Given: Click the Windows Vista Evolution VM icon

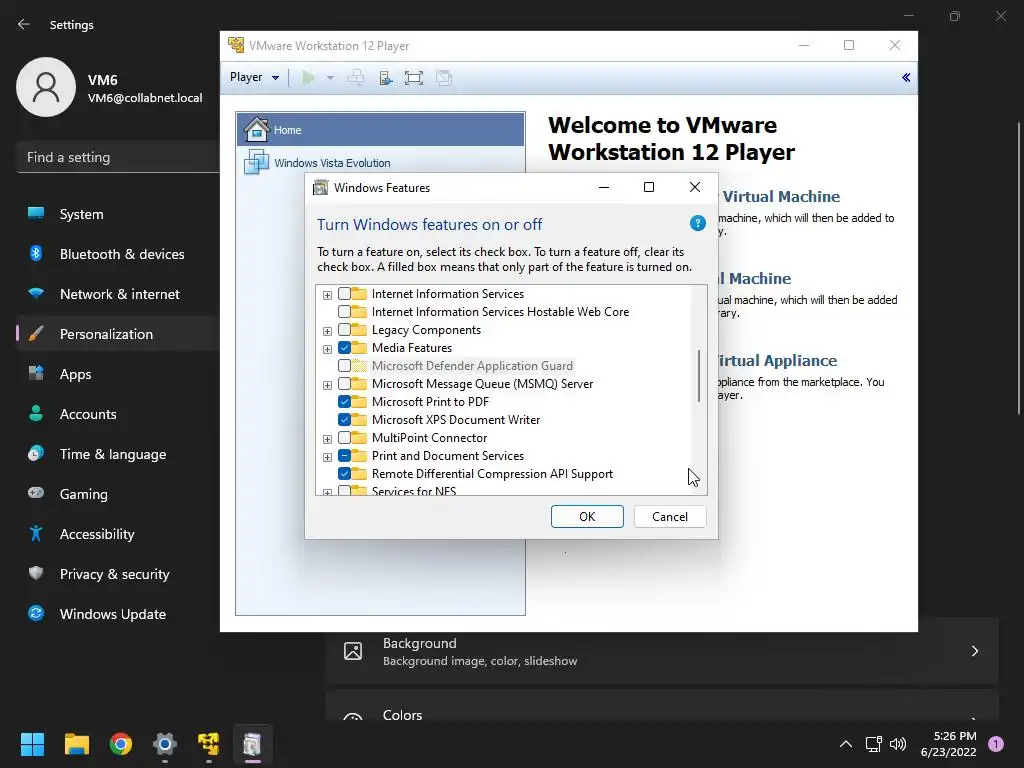Looking at the screenshot, I should (257, 162).
